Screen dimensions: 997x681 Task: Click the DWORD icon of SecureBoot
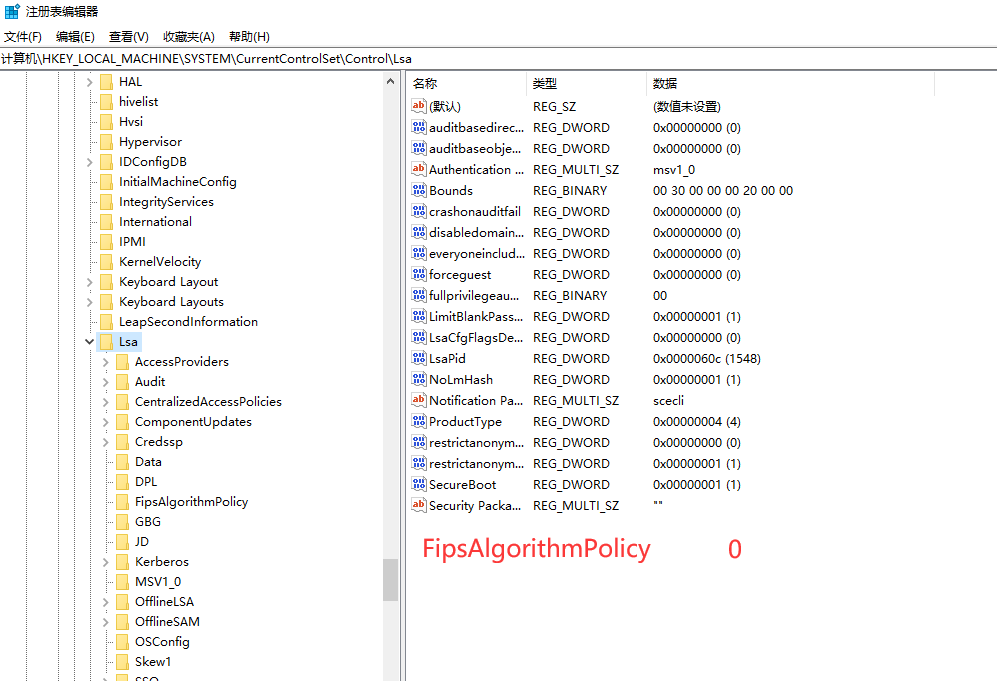418,484
